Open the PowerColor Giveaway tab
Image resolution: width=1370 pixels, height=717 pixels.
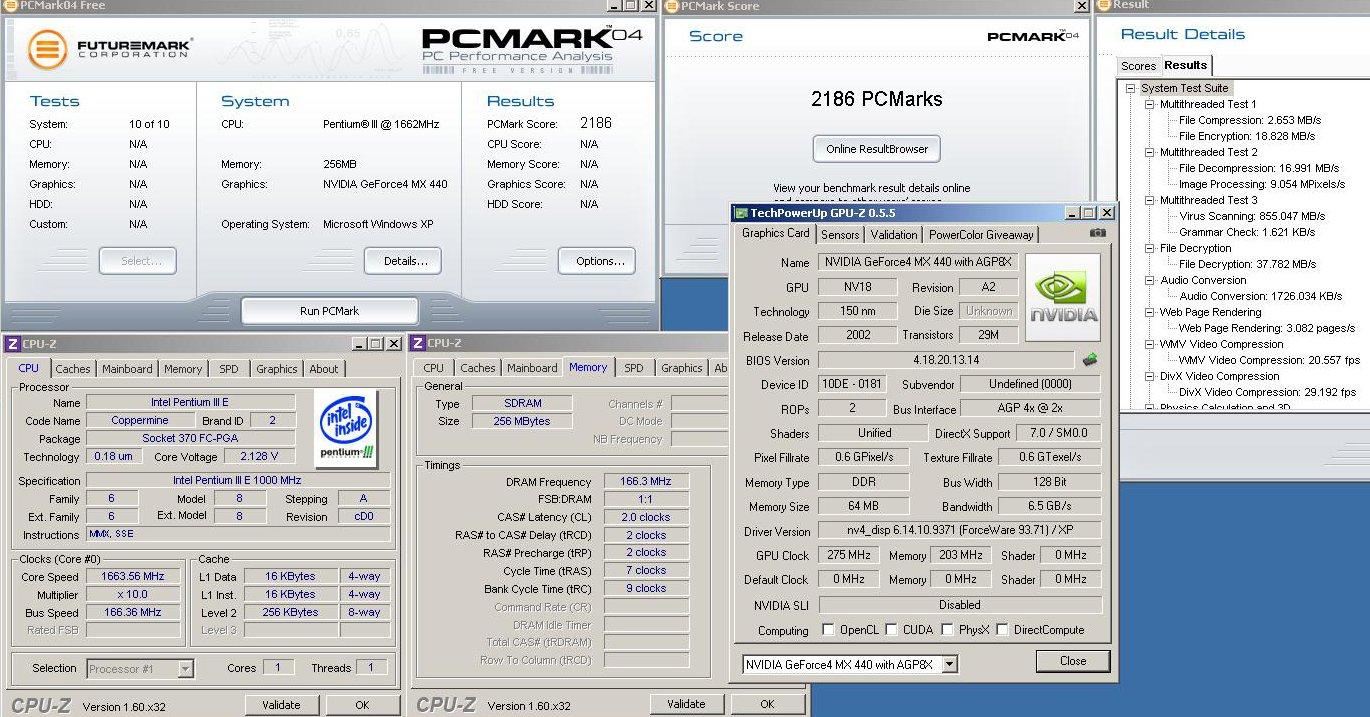click(981, 235)
